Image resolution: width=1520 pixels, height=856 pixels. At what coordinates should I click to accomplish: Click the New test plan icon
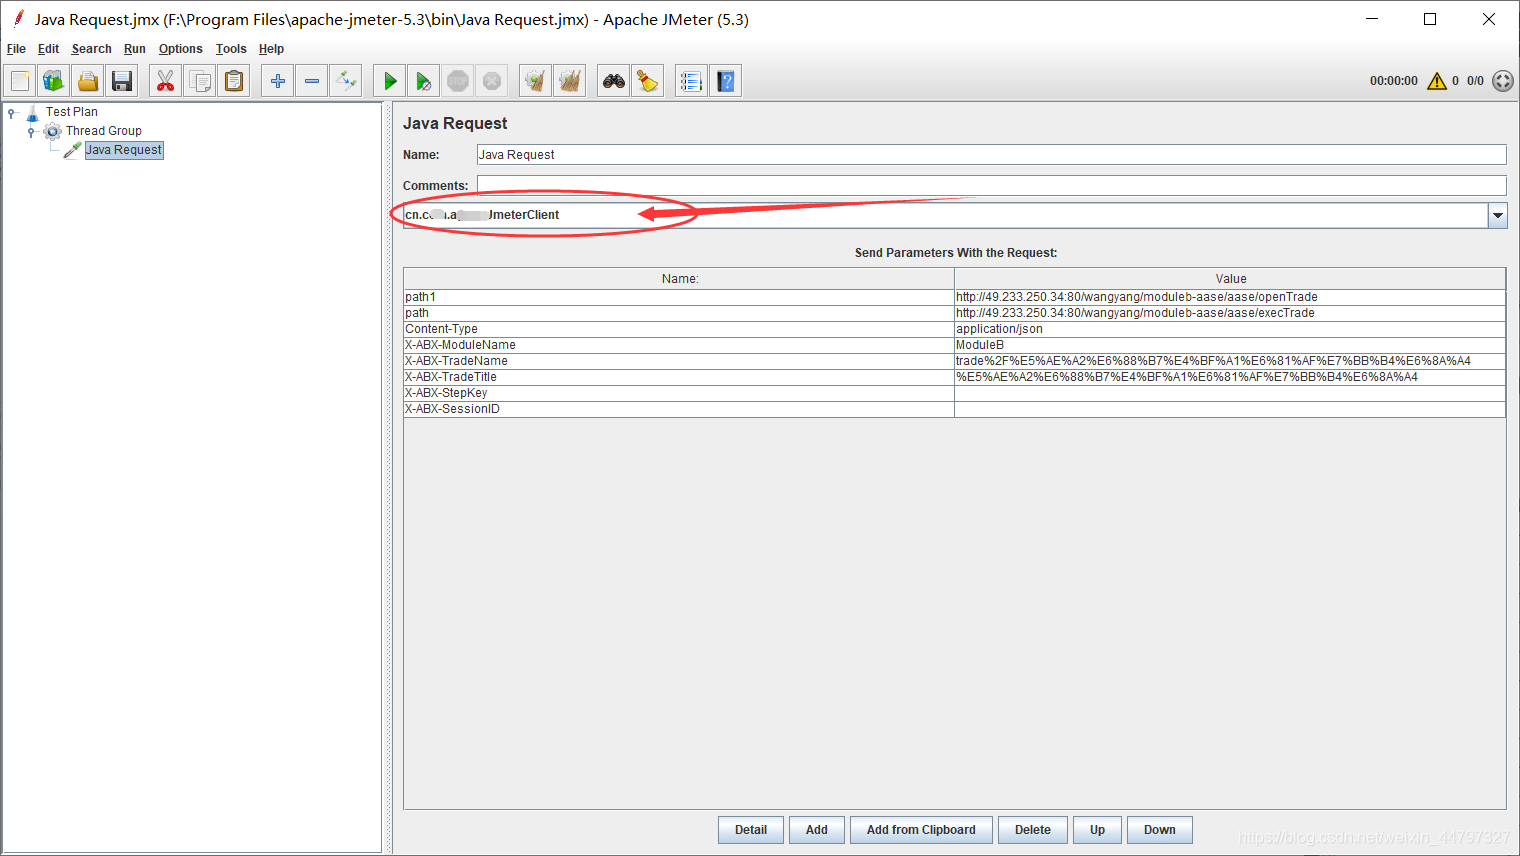coord(20,81)
